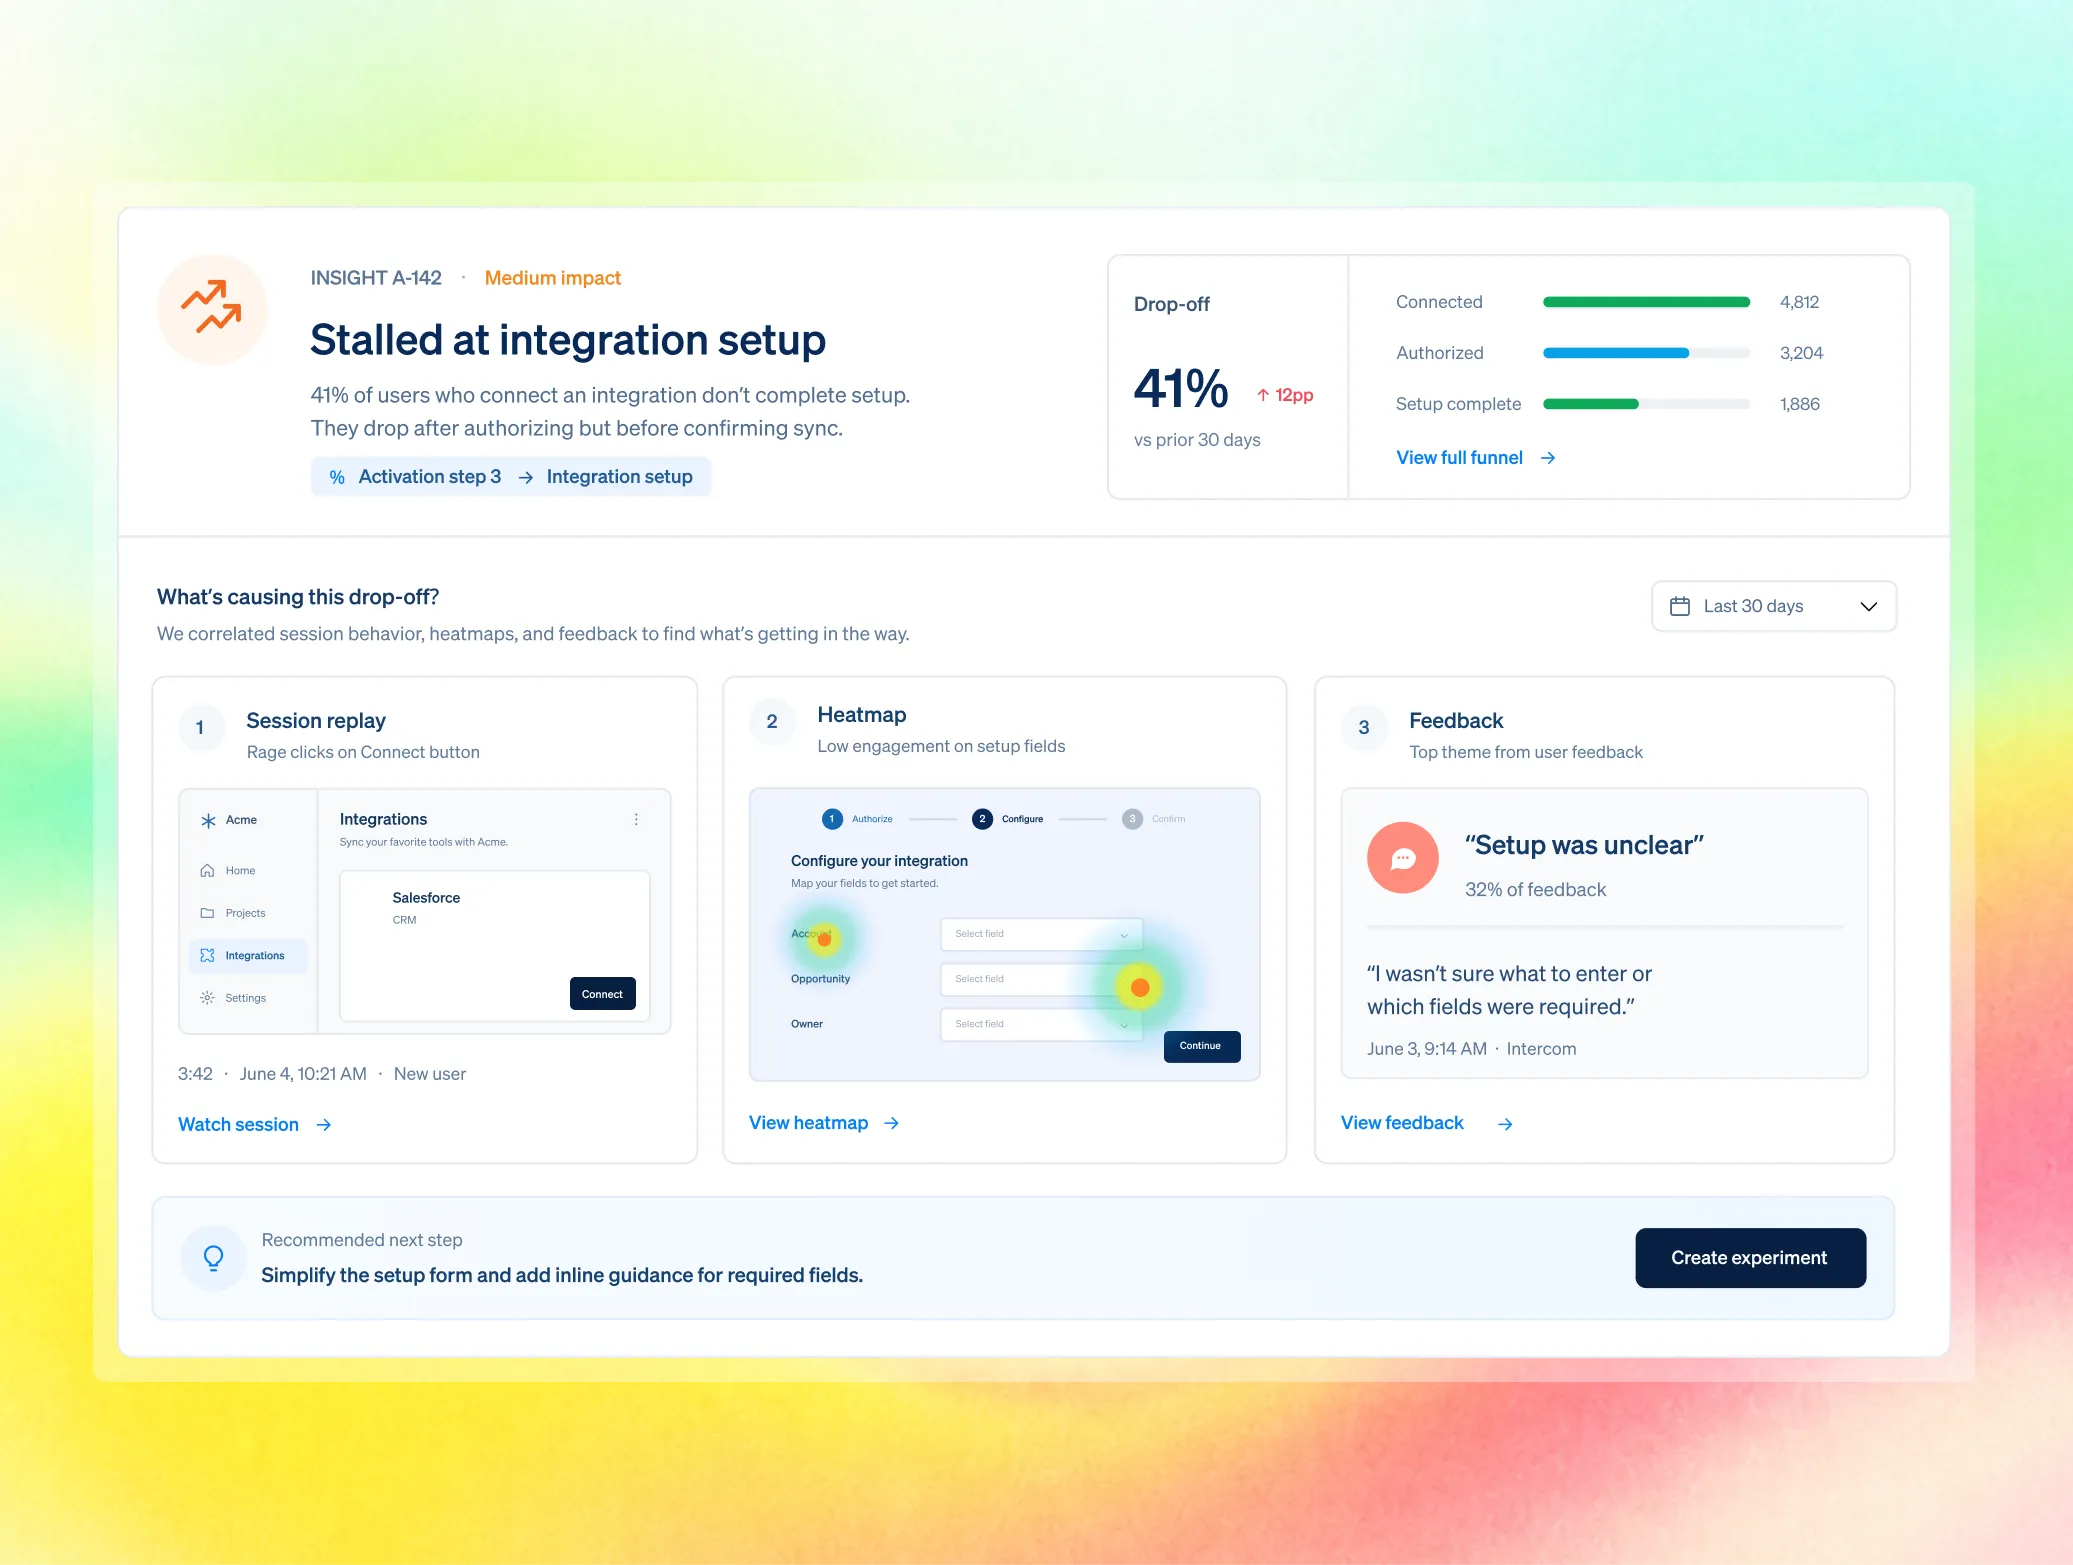Click the Continue button in heatmap preview

[x=1201, y=1046]
